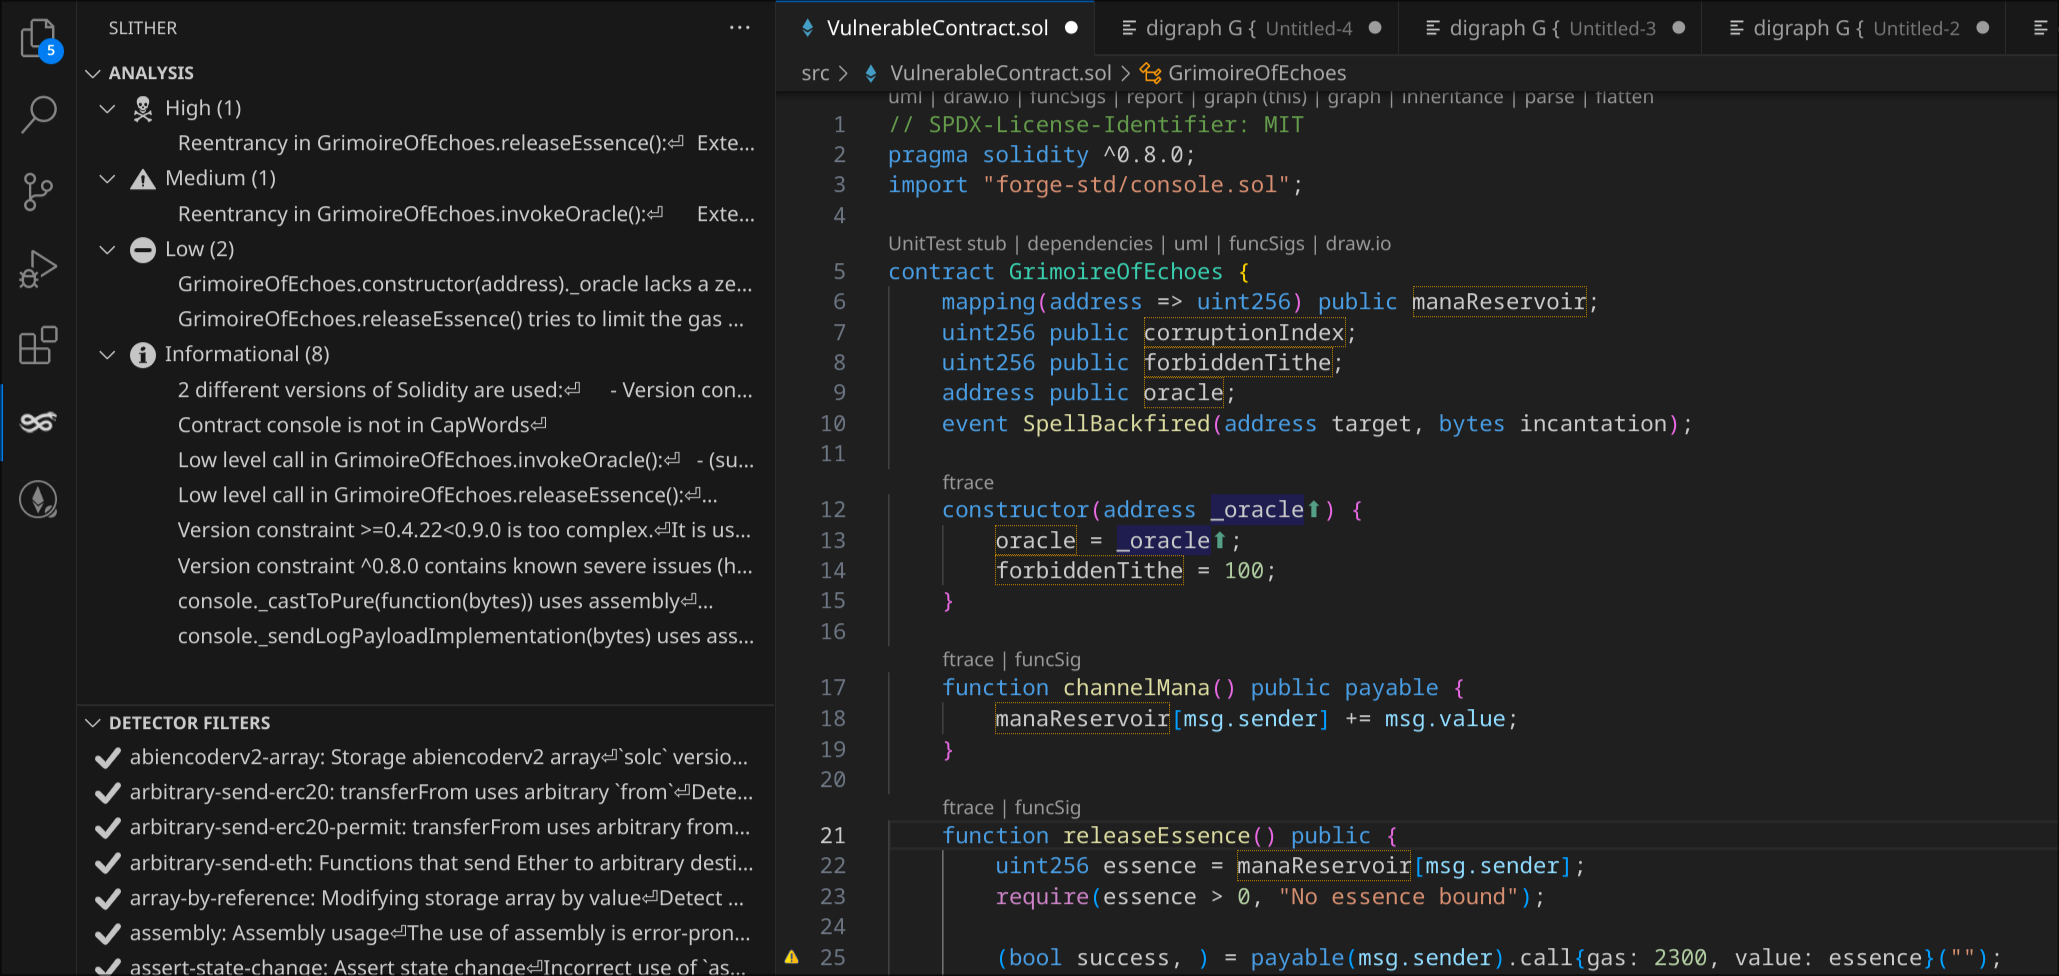Select the Slither icon in activity bar
Screen dimensions: 2059x976
pos(38,423)
